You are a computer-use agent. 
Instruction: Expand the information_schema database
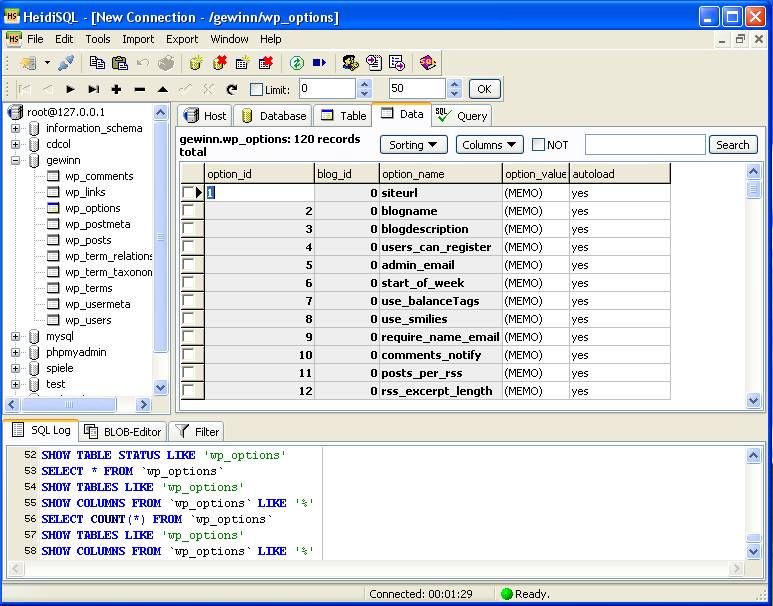(15, 129)
